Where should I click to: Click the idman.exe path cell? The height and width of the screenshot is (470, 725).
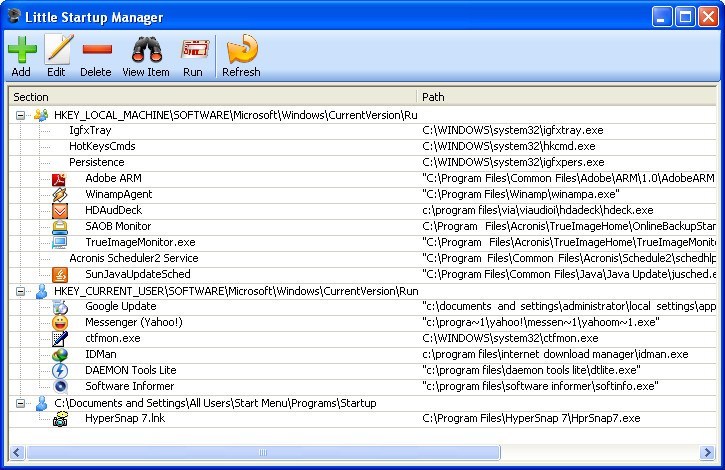point(555,354)
